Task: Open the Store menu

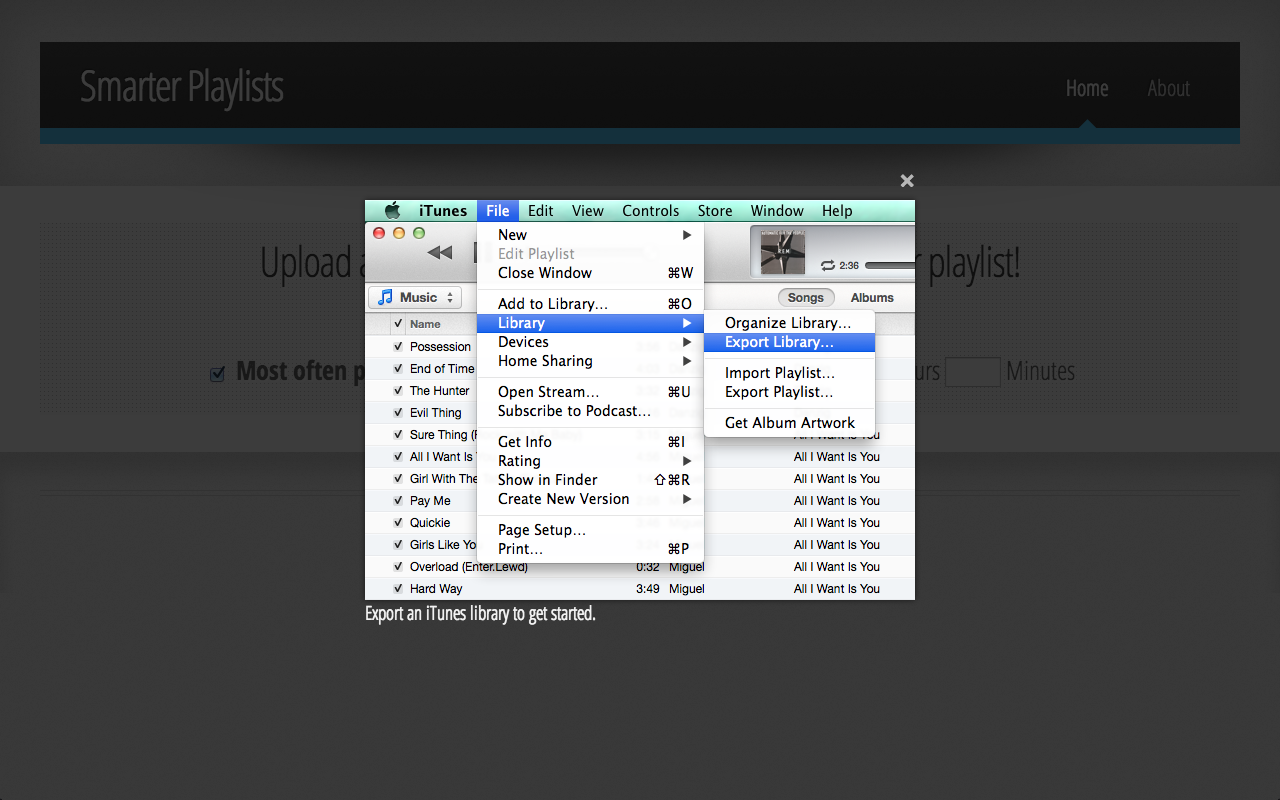Action: coord(715,211)
